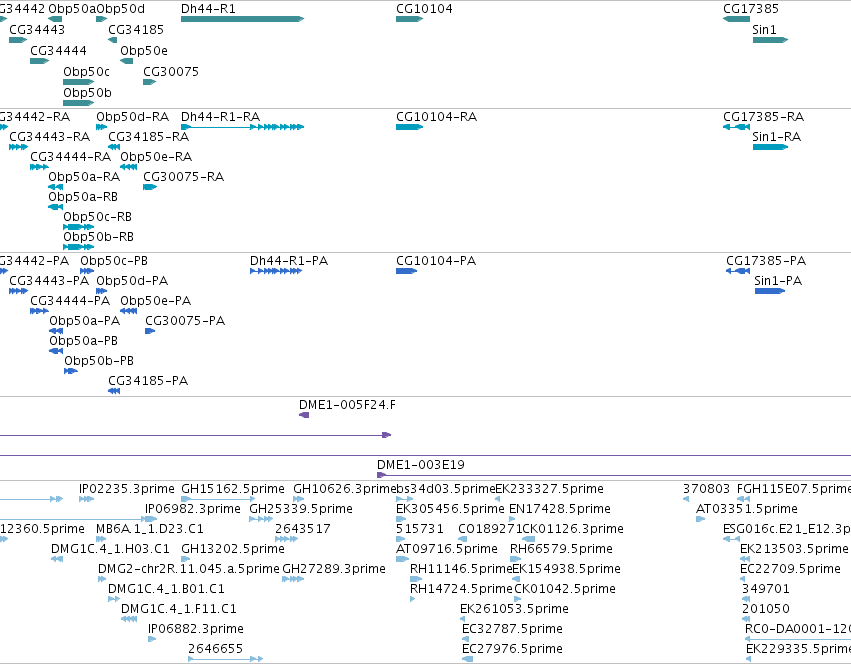Click the CG17385-PA protein label
The image size is (851, 664).
point(766,261)
